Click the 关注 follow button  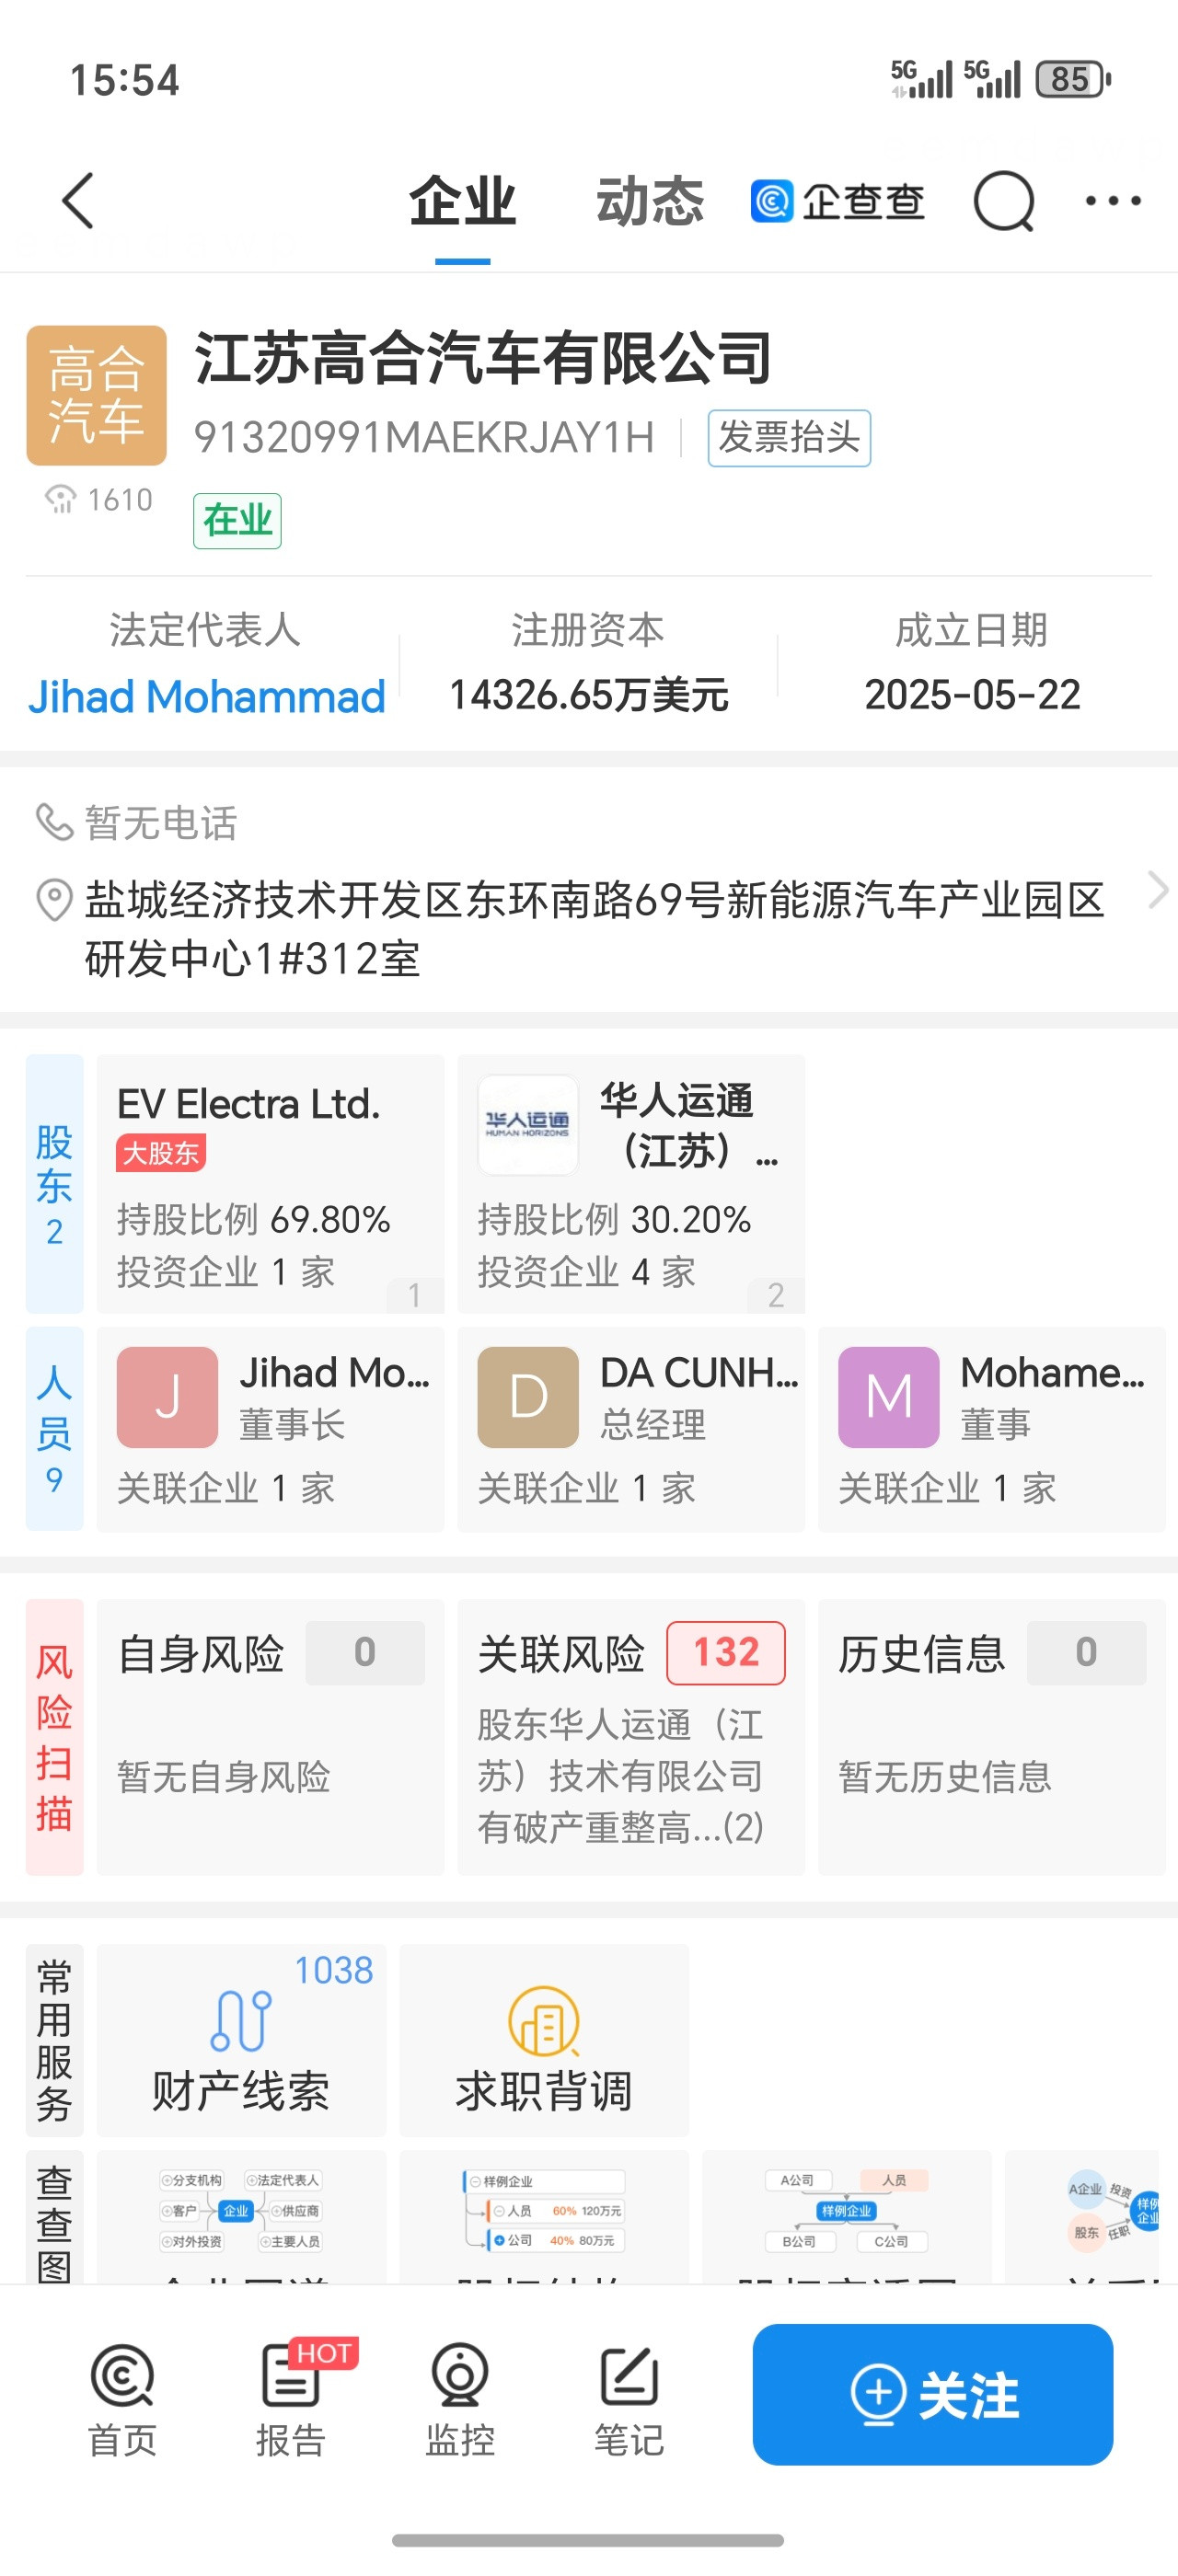[x=932, y=2394]
